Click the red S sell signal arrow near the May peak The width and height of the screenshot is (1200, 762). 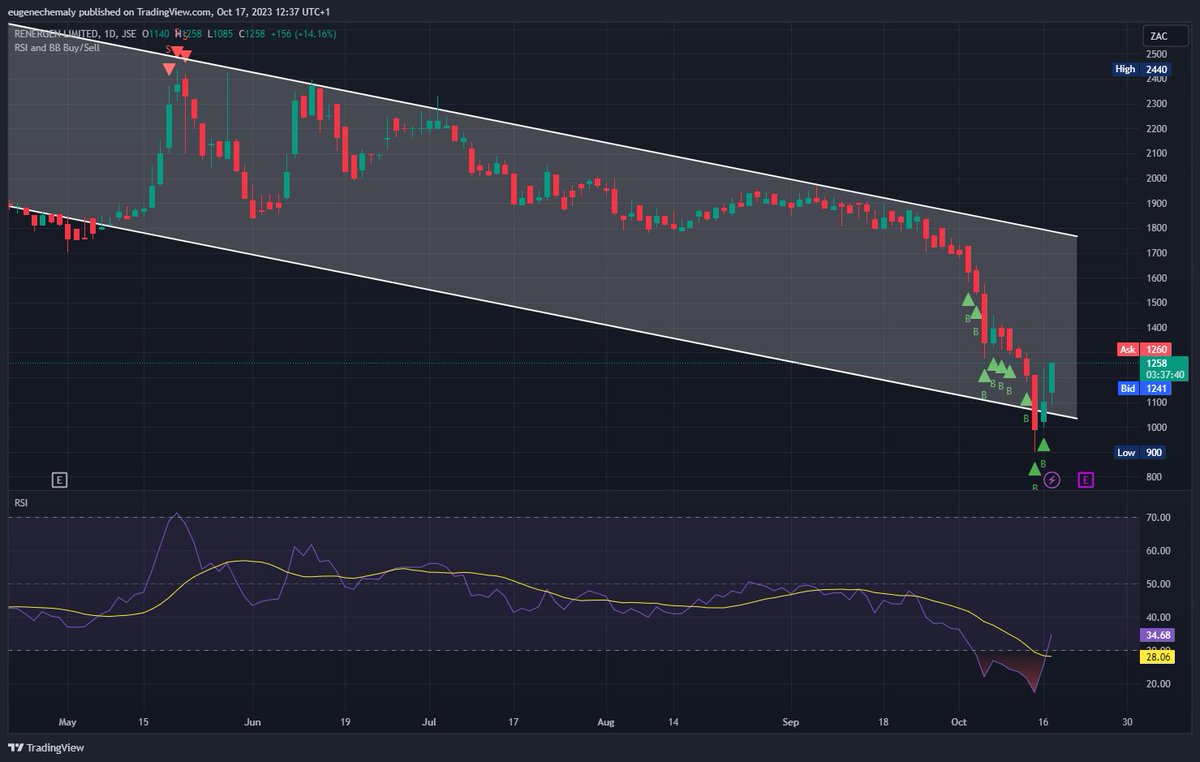coord(176,48)
